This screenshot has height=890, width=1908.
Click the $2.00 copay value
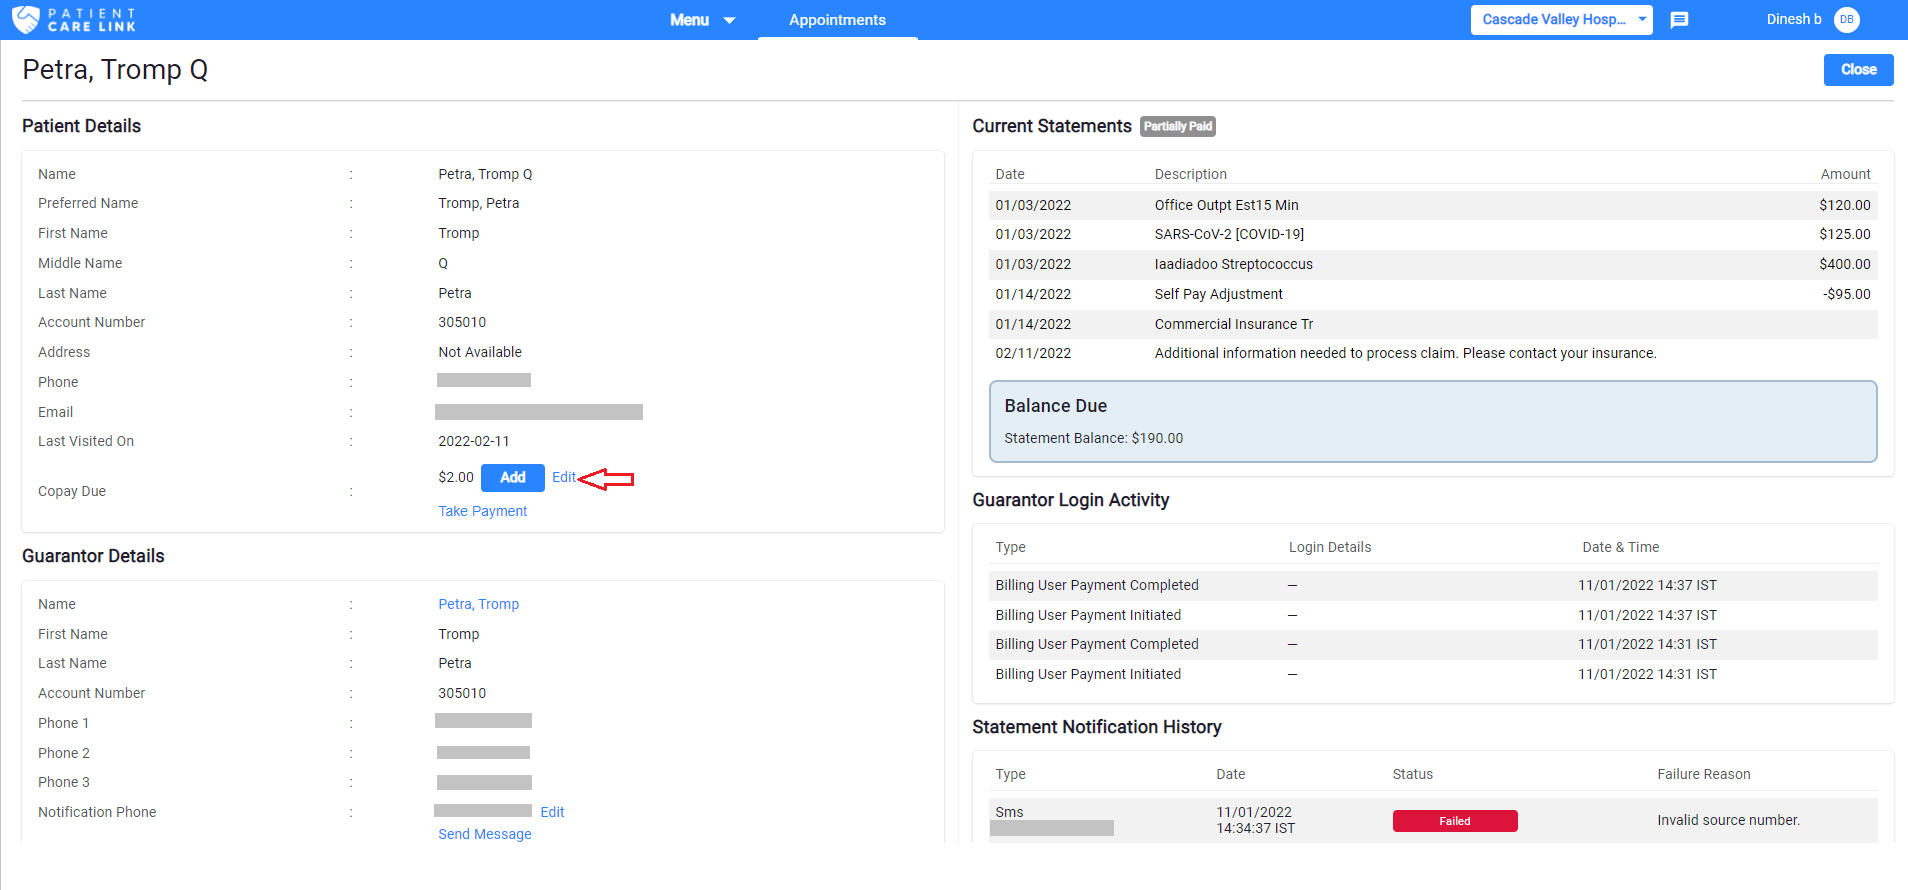[x=455, y=477]
